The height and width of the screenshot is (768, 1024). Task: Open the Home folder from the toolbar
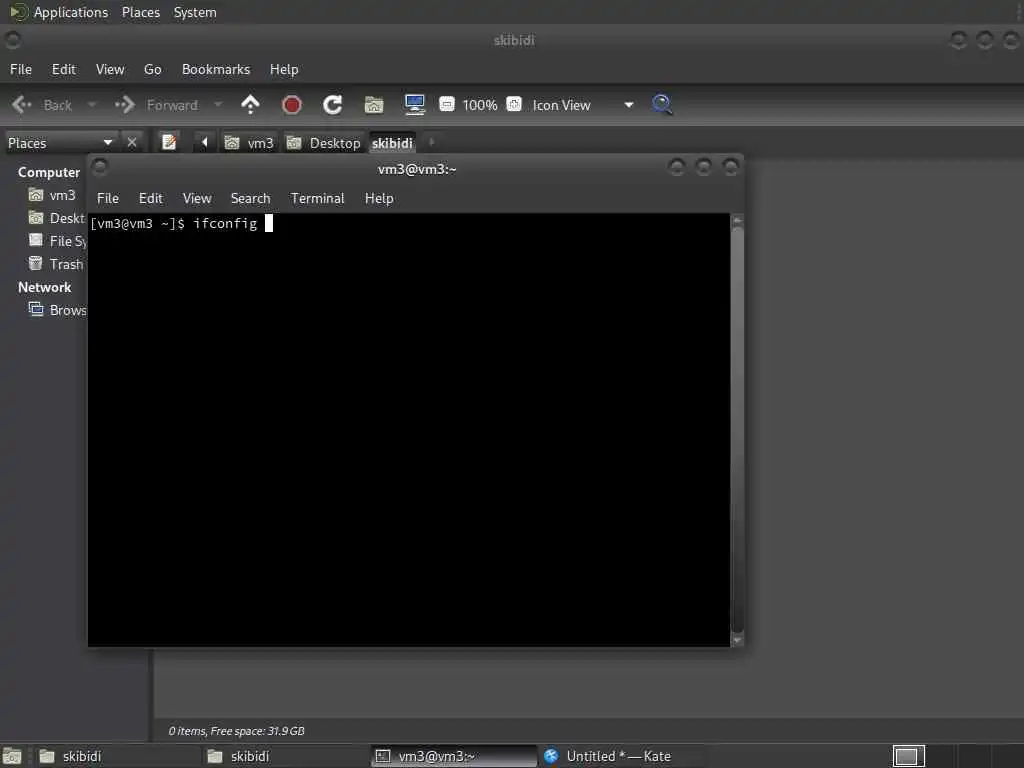click(x=374, y=104)
